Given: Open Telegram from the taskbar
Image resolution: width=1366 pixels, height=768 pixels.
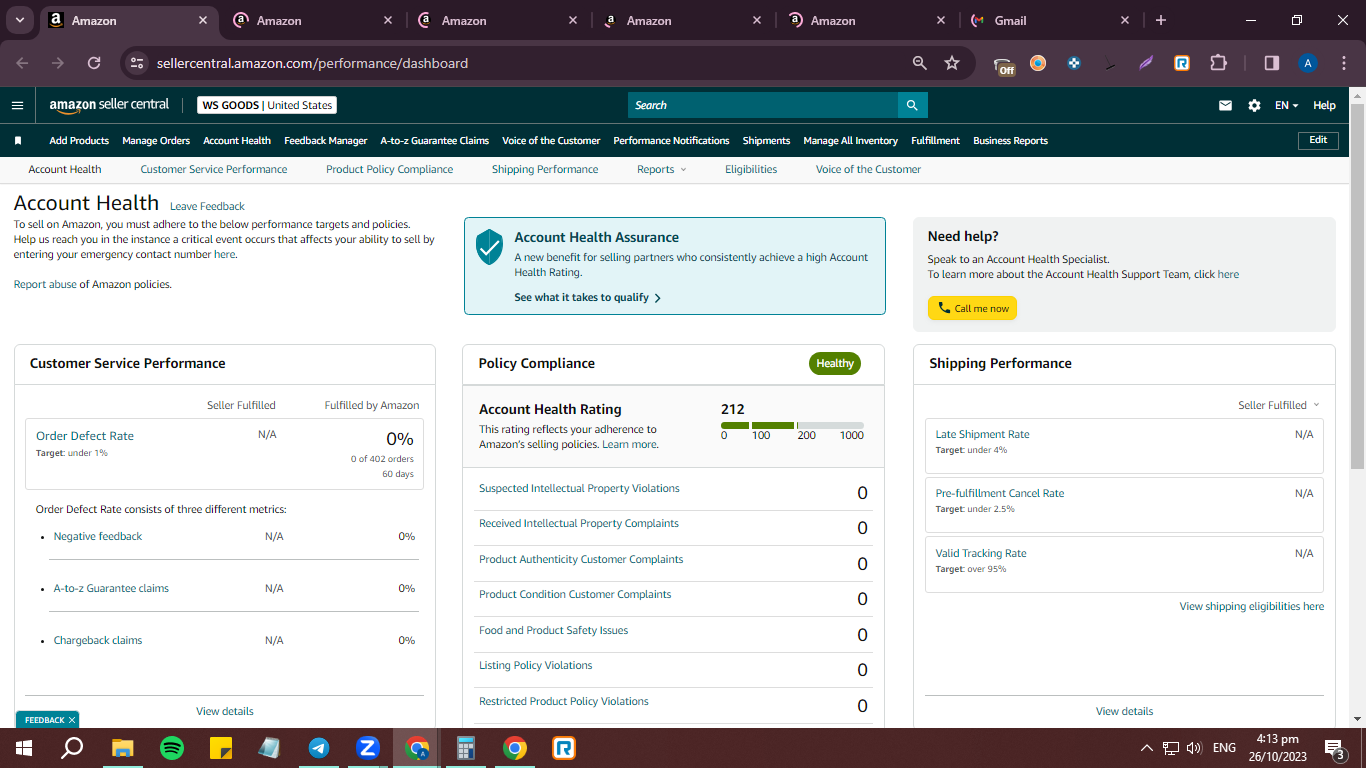Looking at the screenshot, I should point(319,748).
